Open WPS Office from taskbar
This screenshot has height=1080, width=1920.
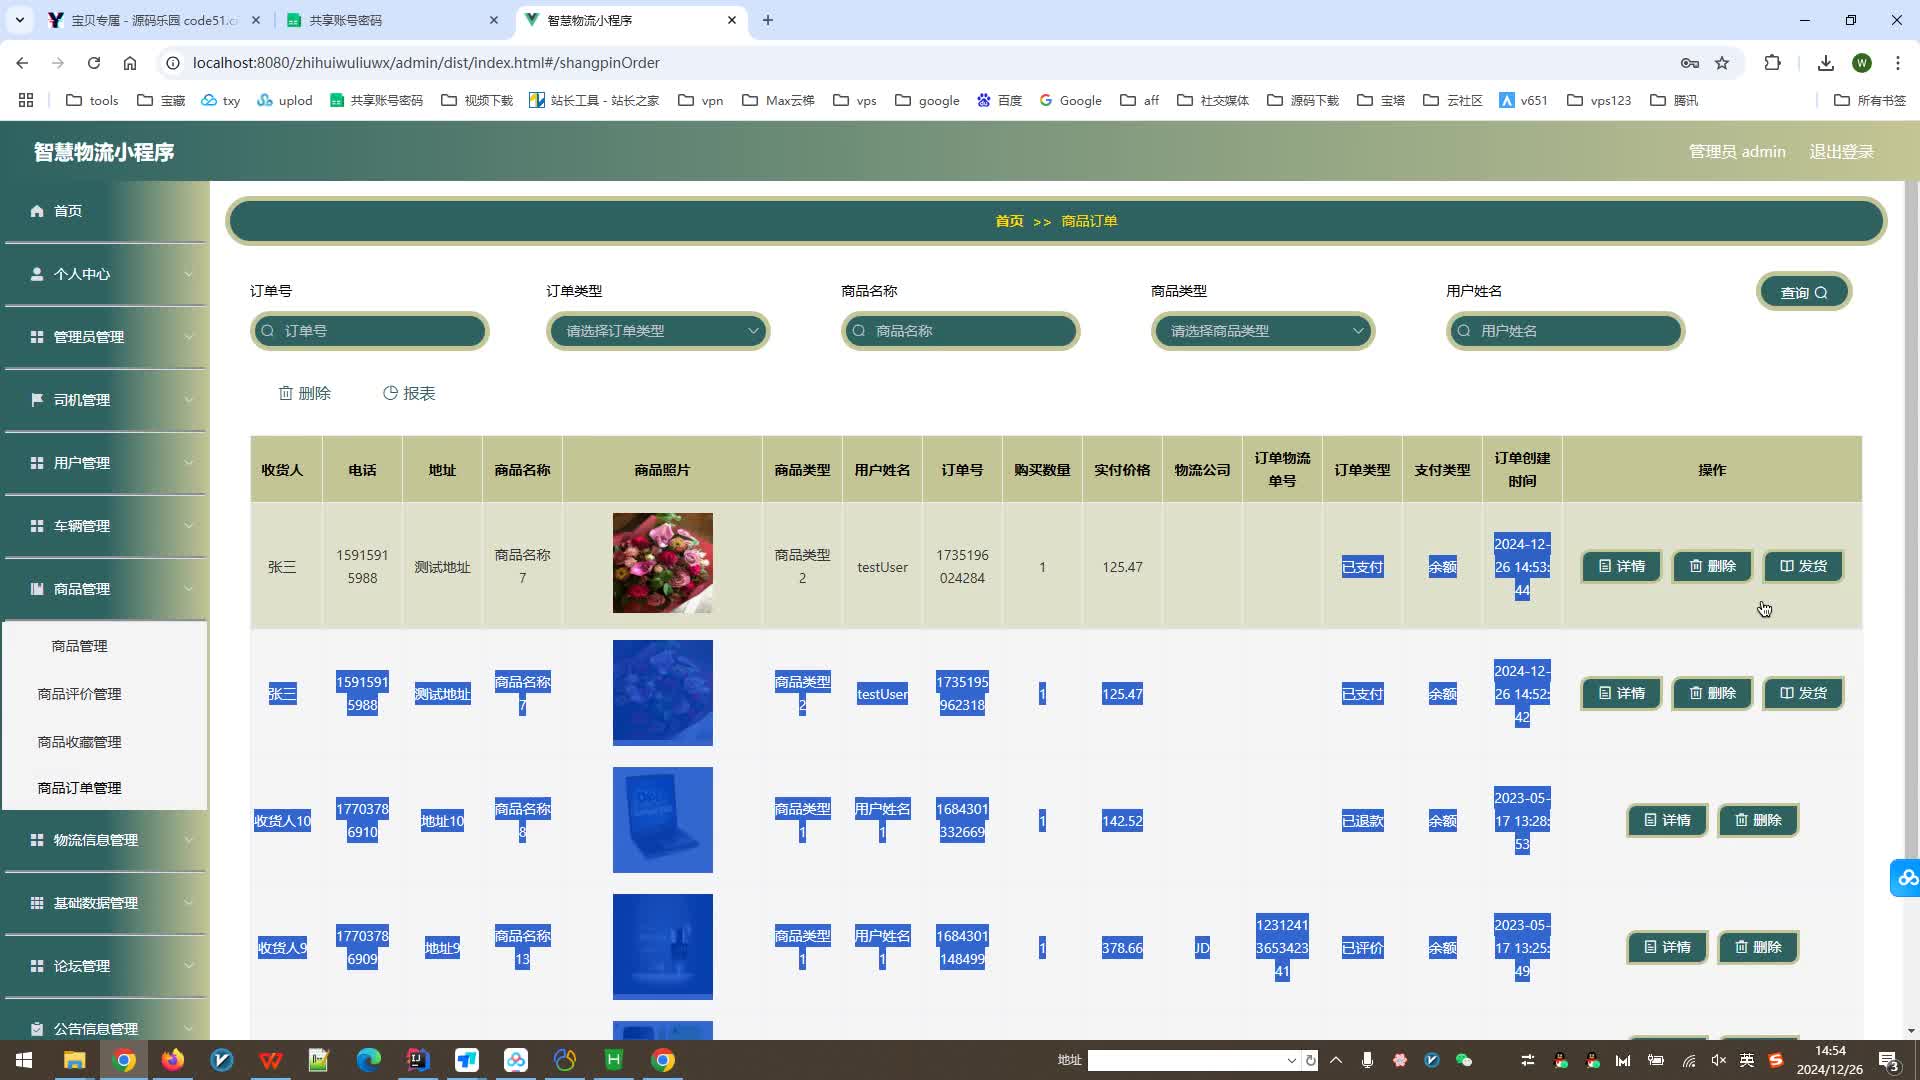click(271, 1060)
